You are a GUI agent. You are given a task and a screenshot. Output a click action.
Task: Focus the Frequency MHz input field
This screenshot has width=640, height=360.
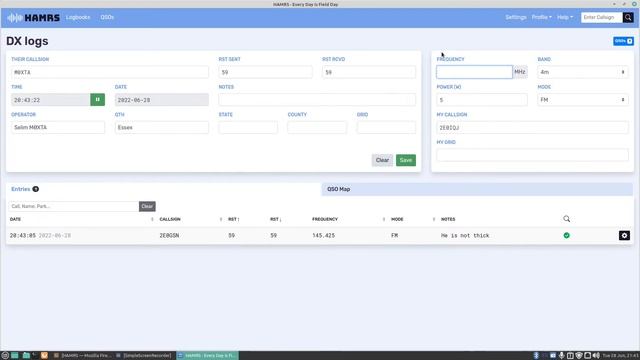click(x=474, y=72)
